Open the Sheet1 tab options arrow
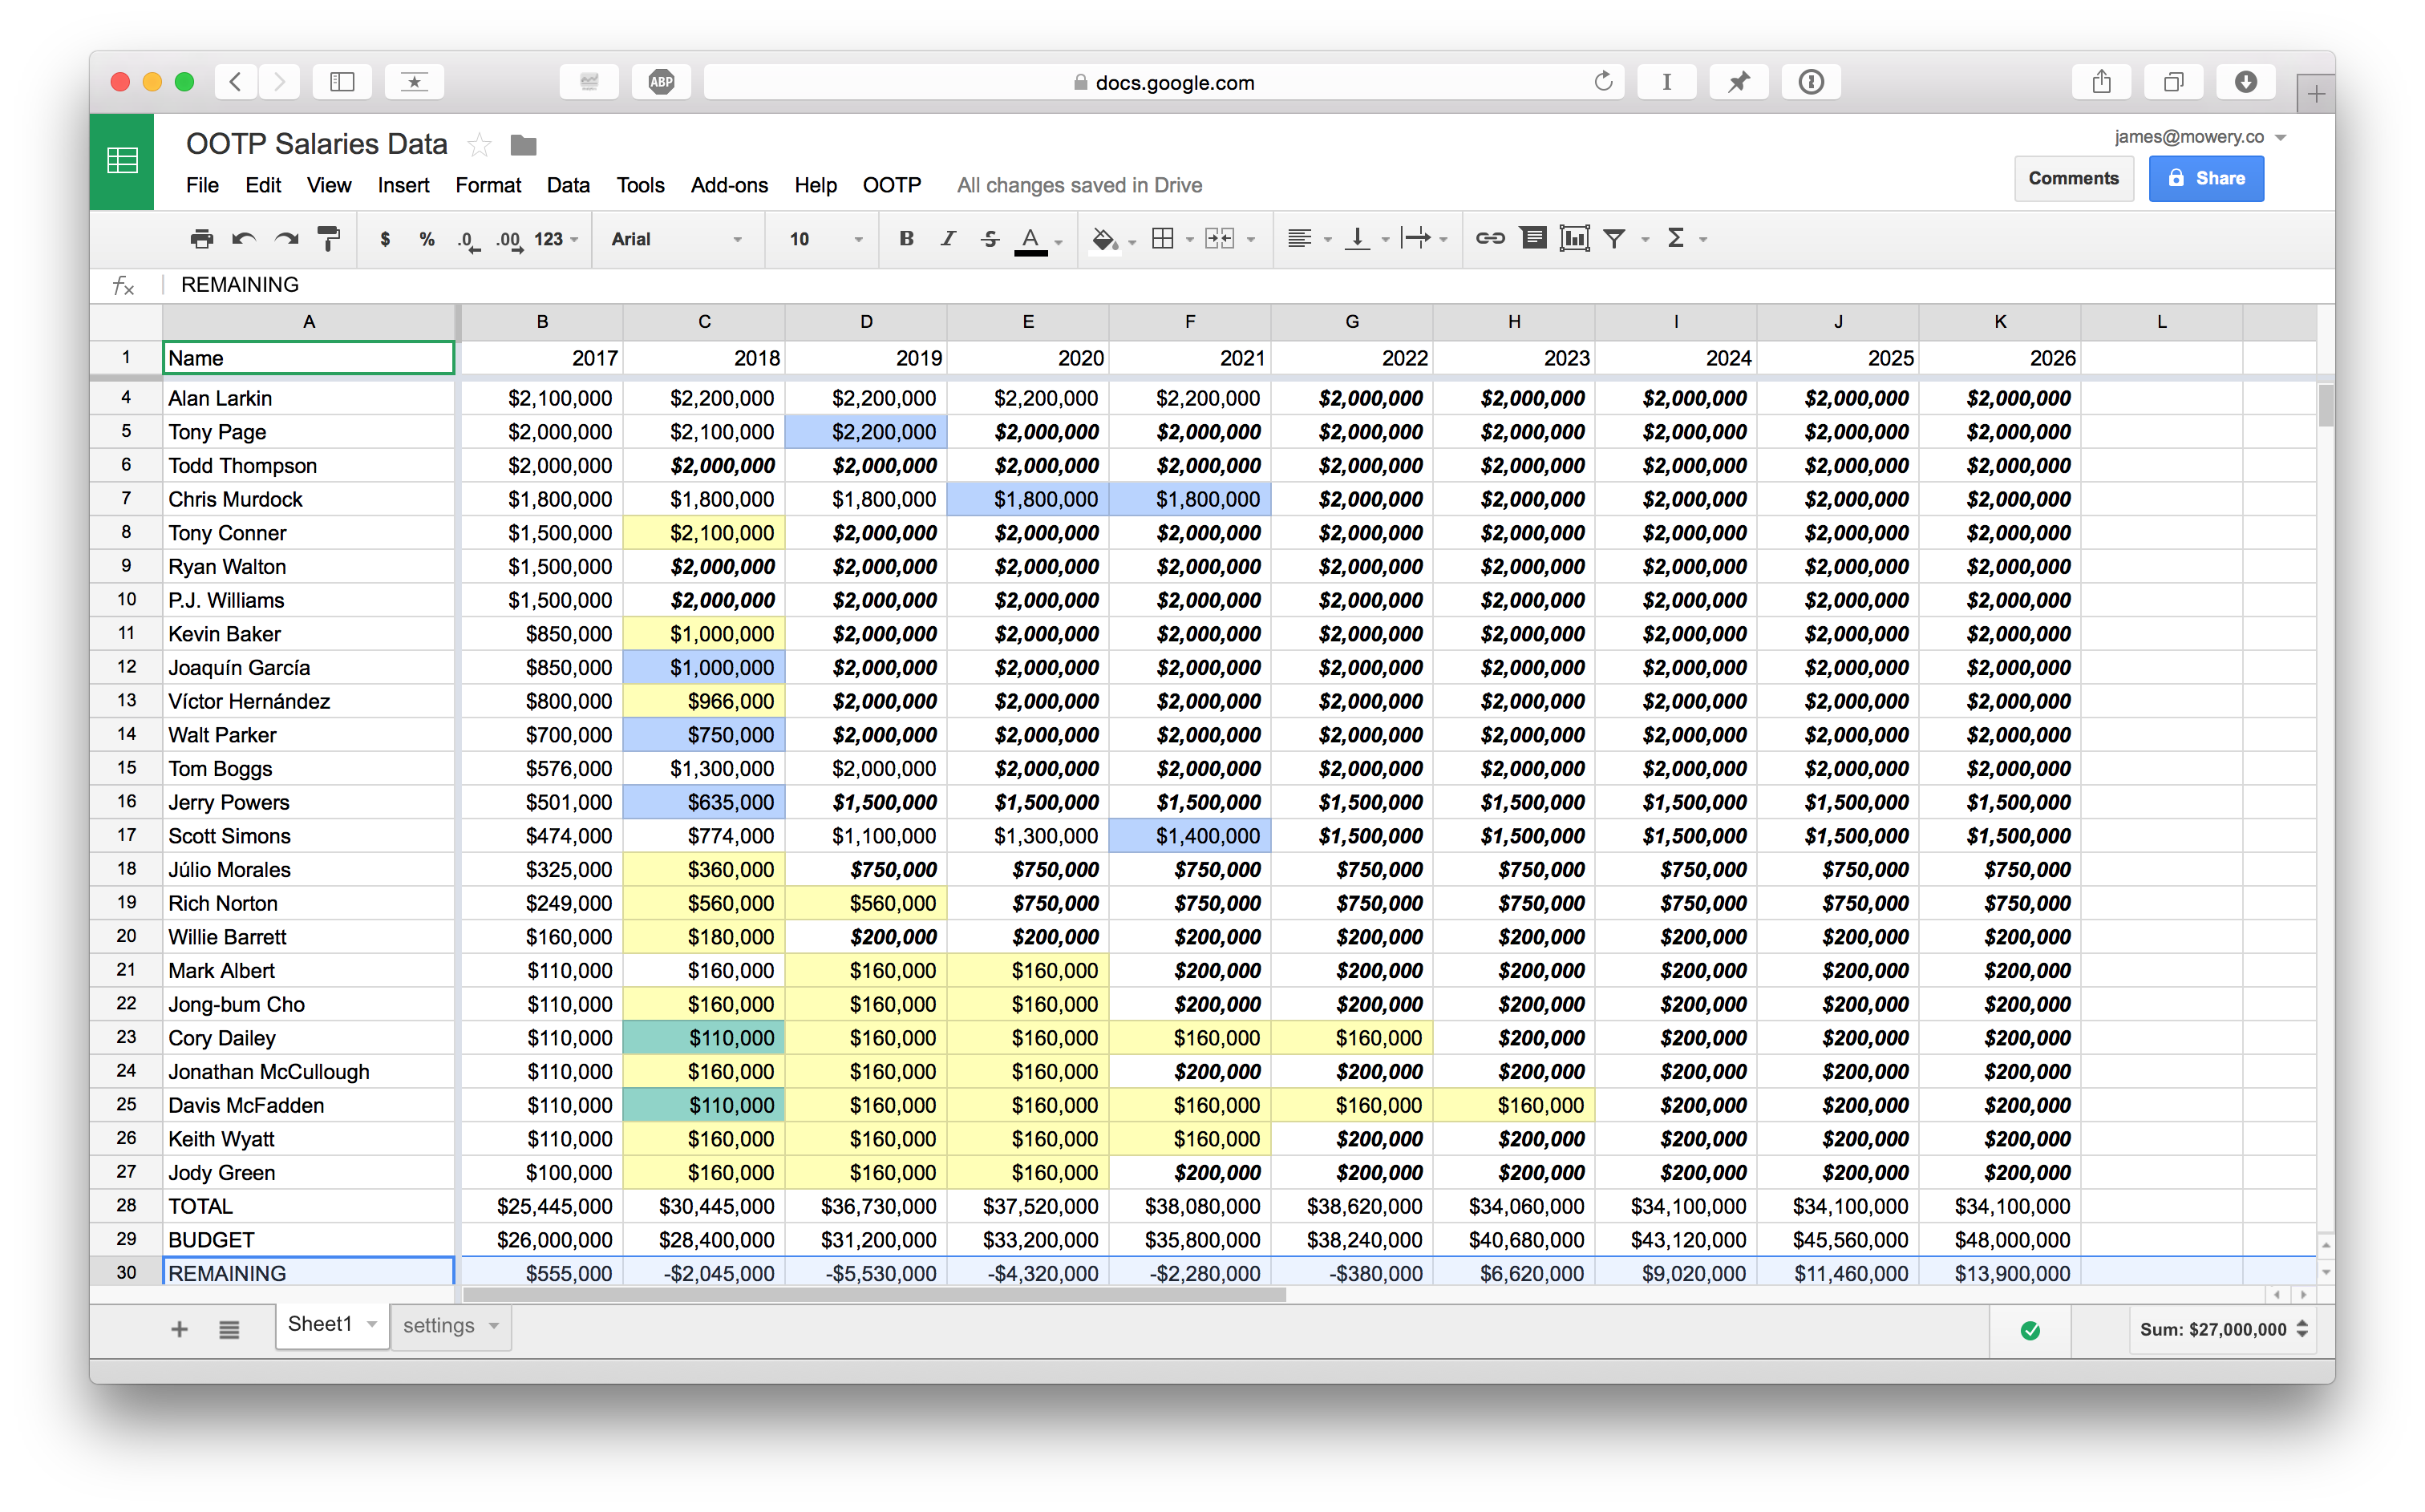This screenshot has height=1512, width=2425. coord(372,1324)
